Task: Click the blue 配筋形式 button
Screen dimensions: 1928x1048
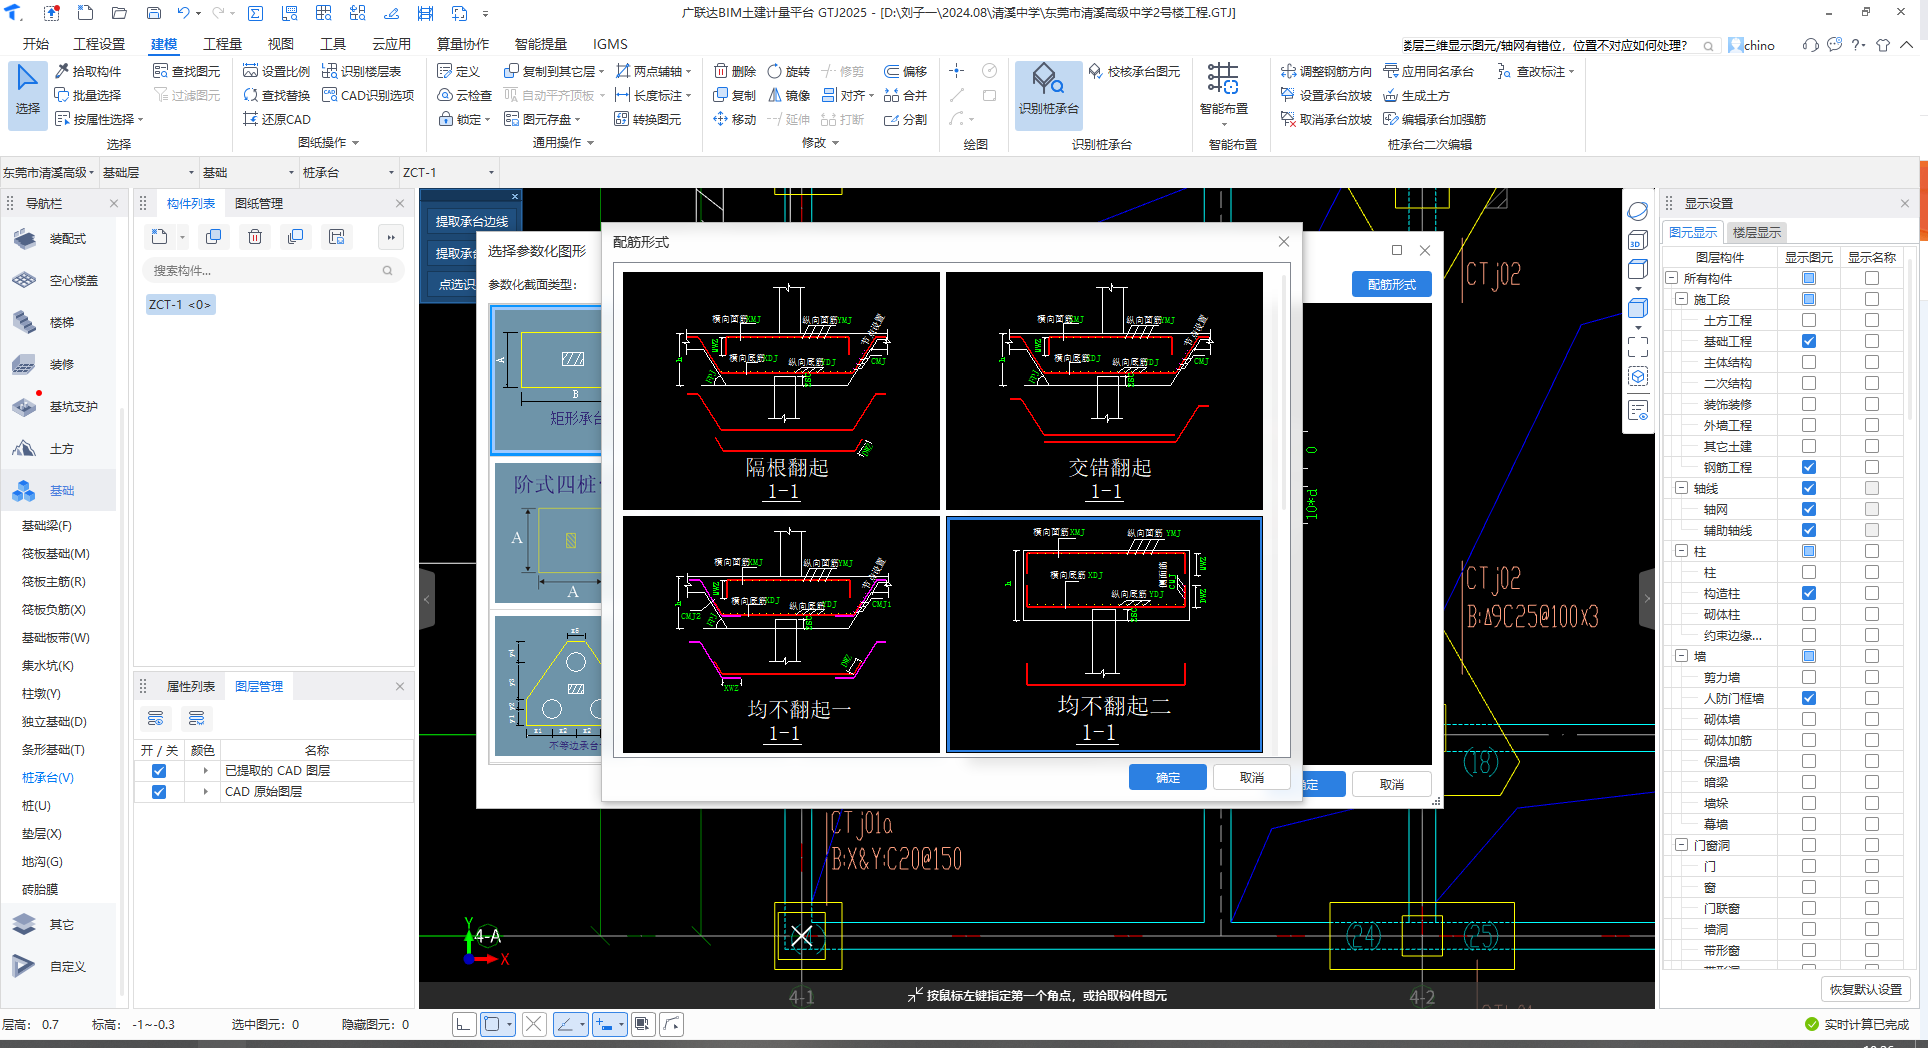Action: pyautogui.click(x=1391, y=284)
